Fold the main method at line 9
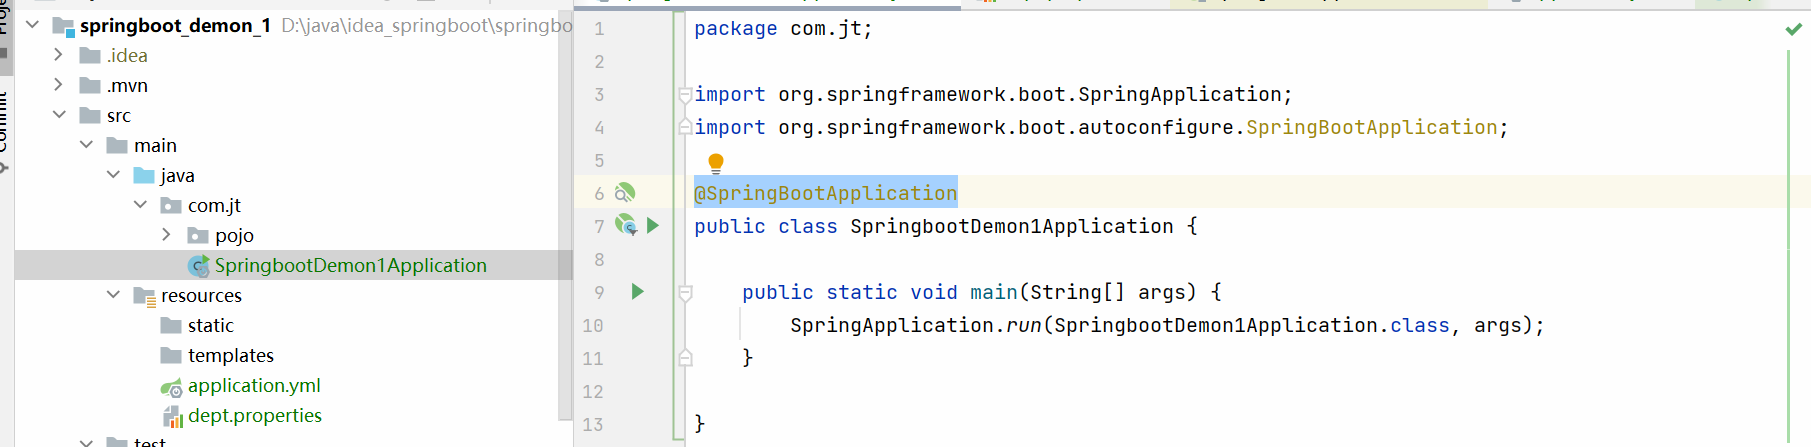1811x447 pixels. pos(685,293)
